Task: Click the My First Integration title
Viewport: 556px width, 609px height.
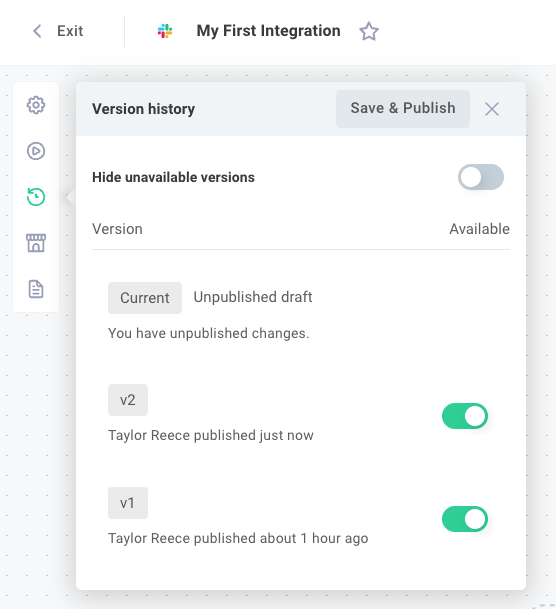Action: pyautogui.click(x=268, y=31)
